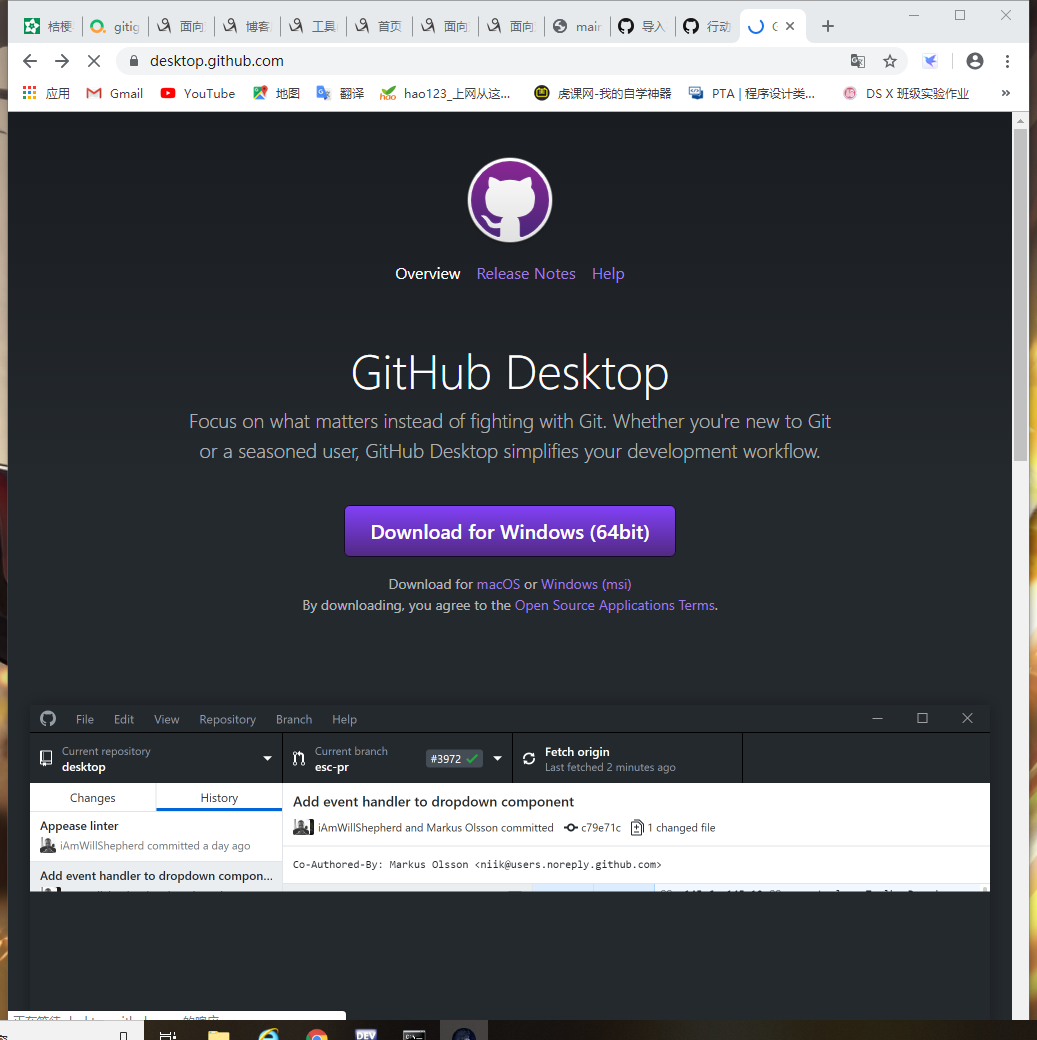Open the Repository menu in GitHub Desktop preview
The width and height of the screenshot is (1037, 1040).
pos(227,719)
